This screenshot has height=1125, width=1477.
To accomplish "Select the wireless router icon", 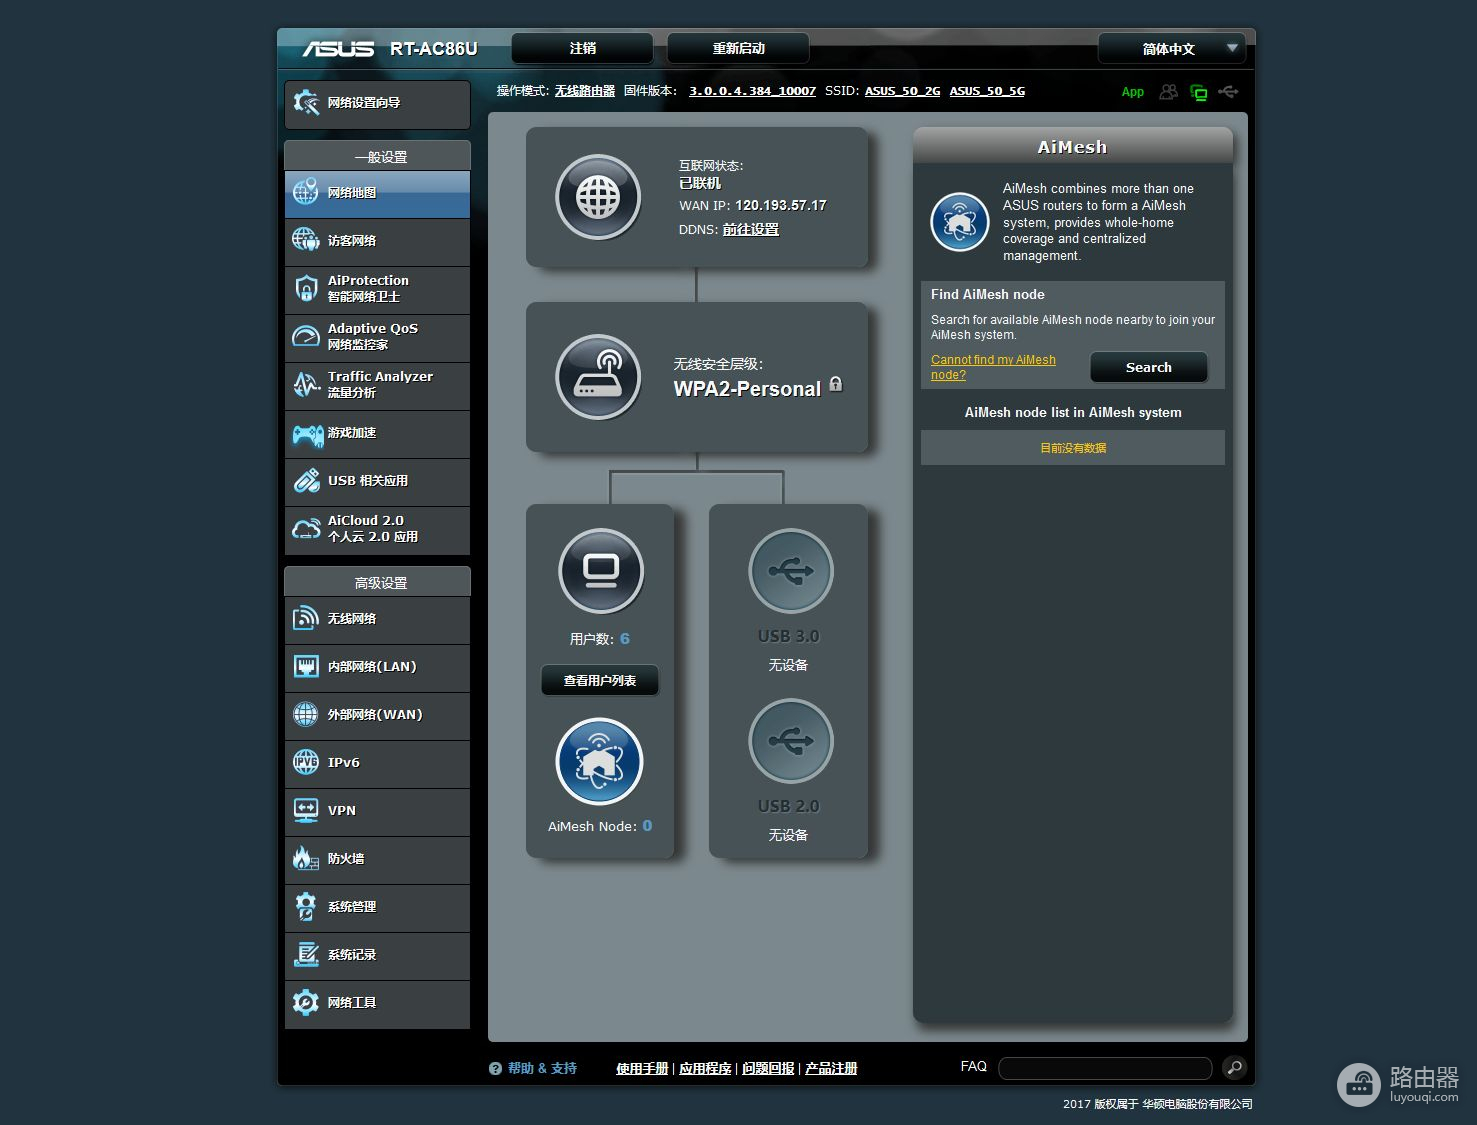I will tap(598, 378).
